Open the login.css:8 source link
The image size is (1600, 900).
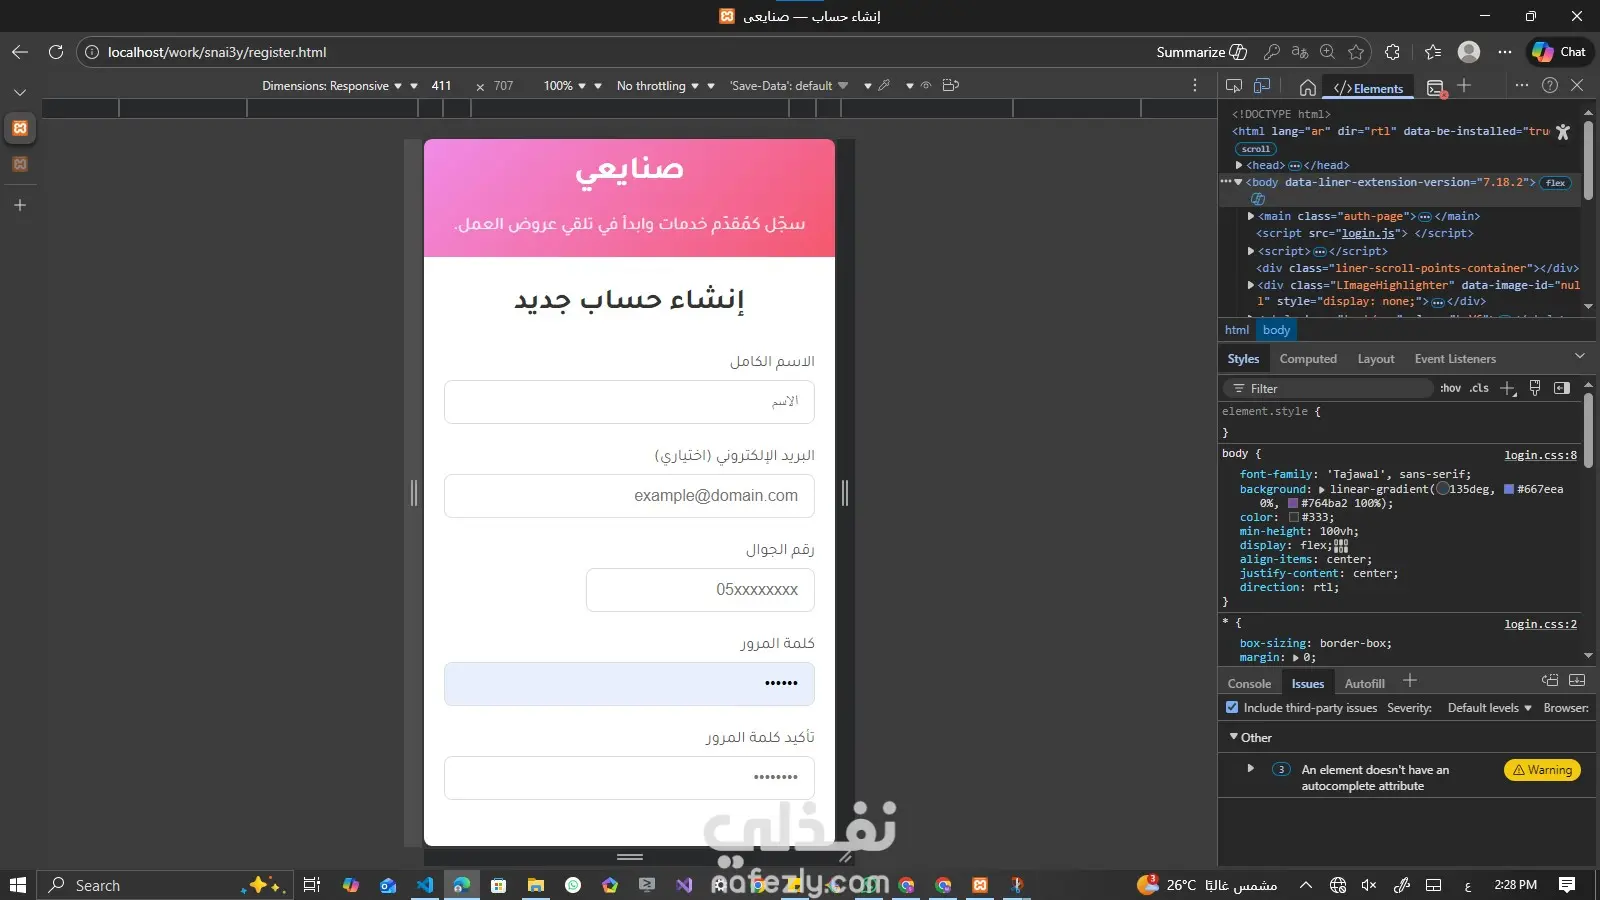click(1540, 455)
